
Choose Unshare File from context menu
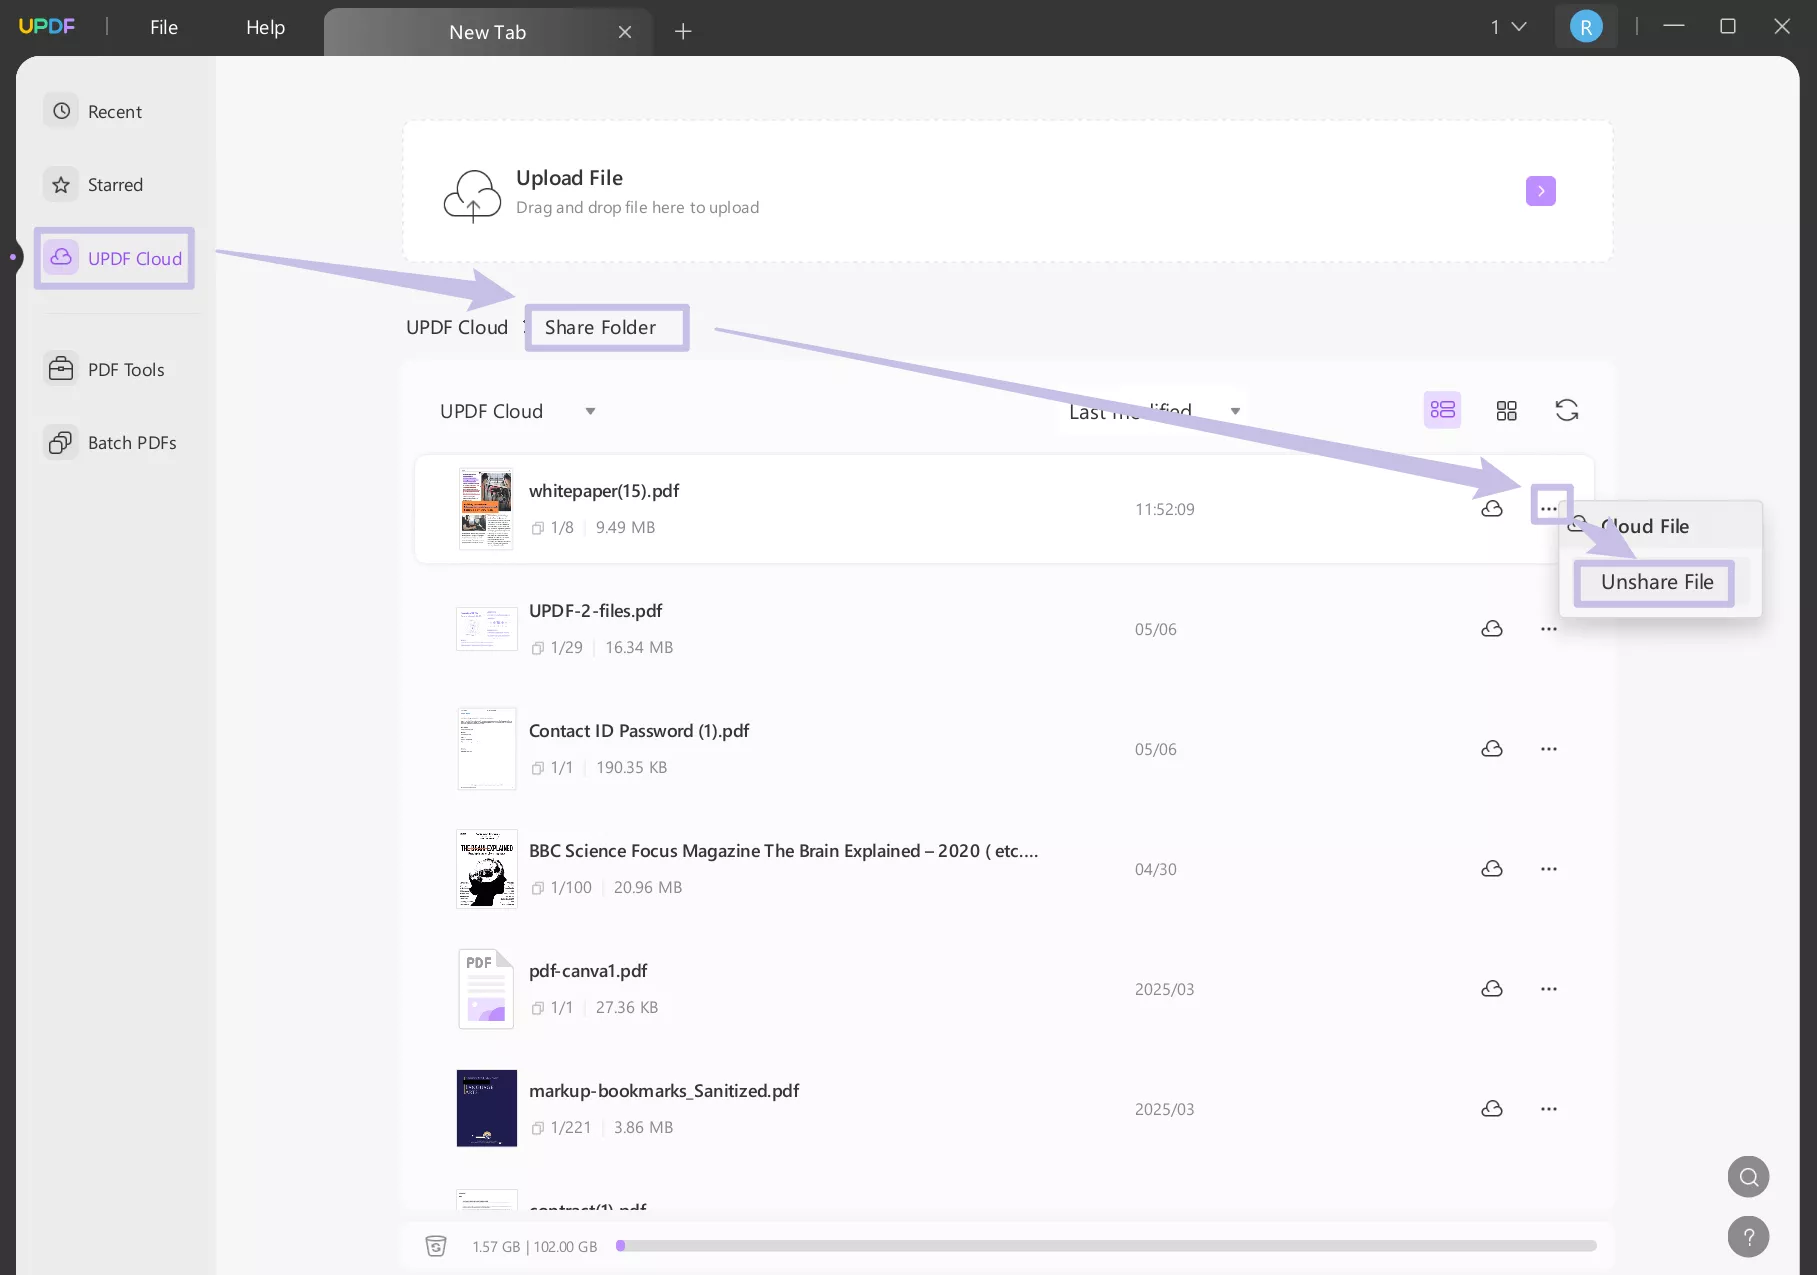[x=1656, y=582]
